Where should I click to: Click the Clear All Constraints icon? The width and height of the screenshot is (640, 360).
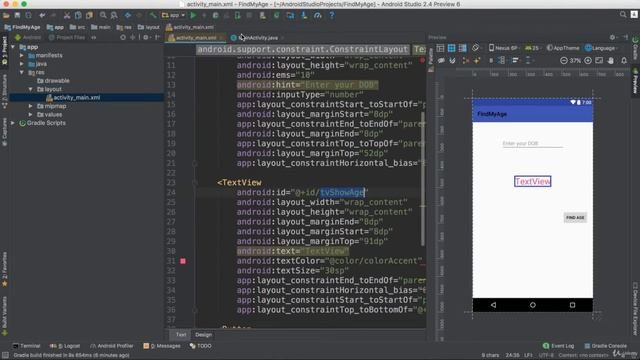tap(466, 60)
